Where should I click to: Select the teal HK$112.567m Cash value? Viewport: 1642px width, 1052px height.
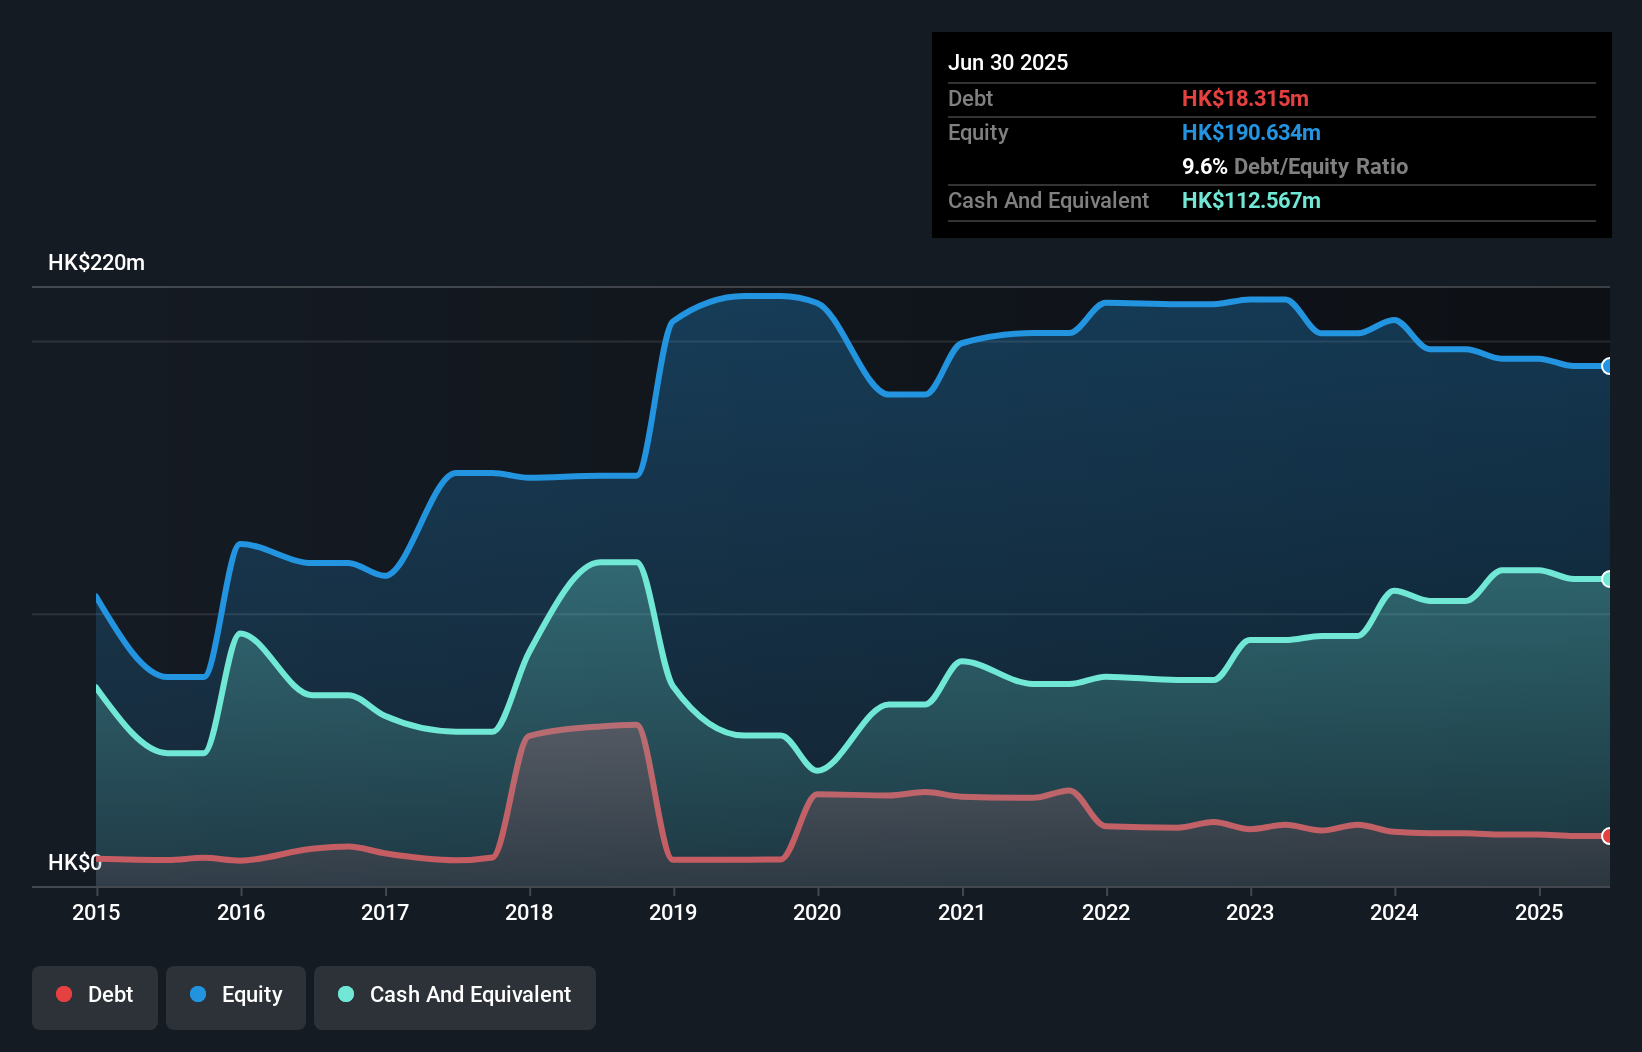(1251, 200)
